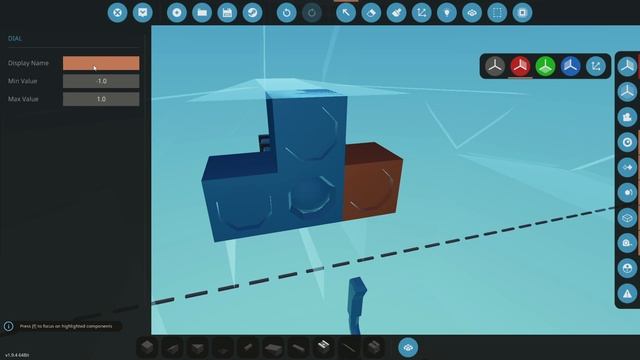Screen dimensions: 640x360
Task: Click the focus on highlighted components hint text
Action: tap(66, 326)
